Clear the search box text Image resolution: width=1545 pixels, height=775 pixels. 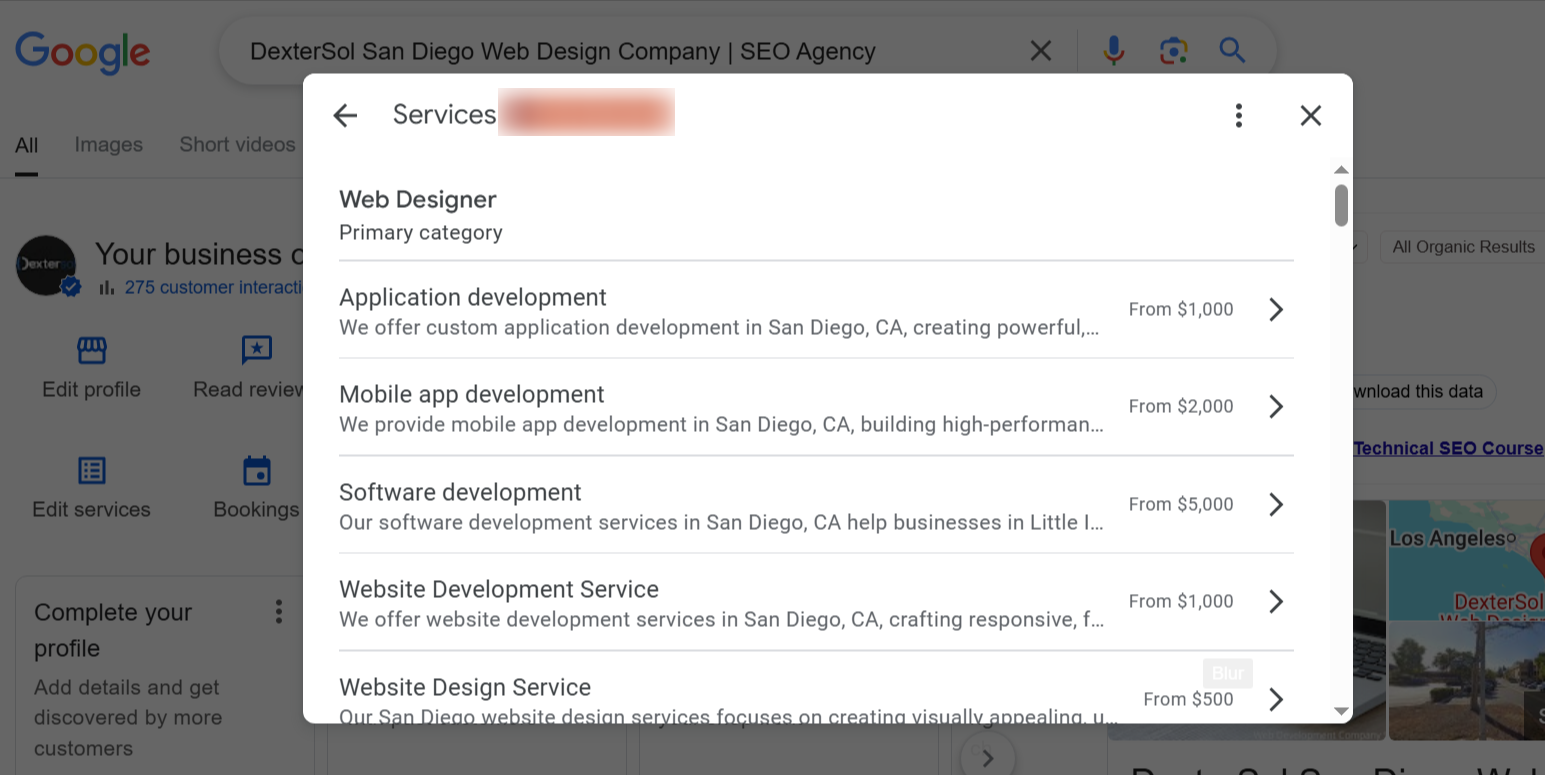click(x=1040, y=51)
